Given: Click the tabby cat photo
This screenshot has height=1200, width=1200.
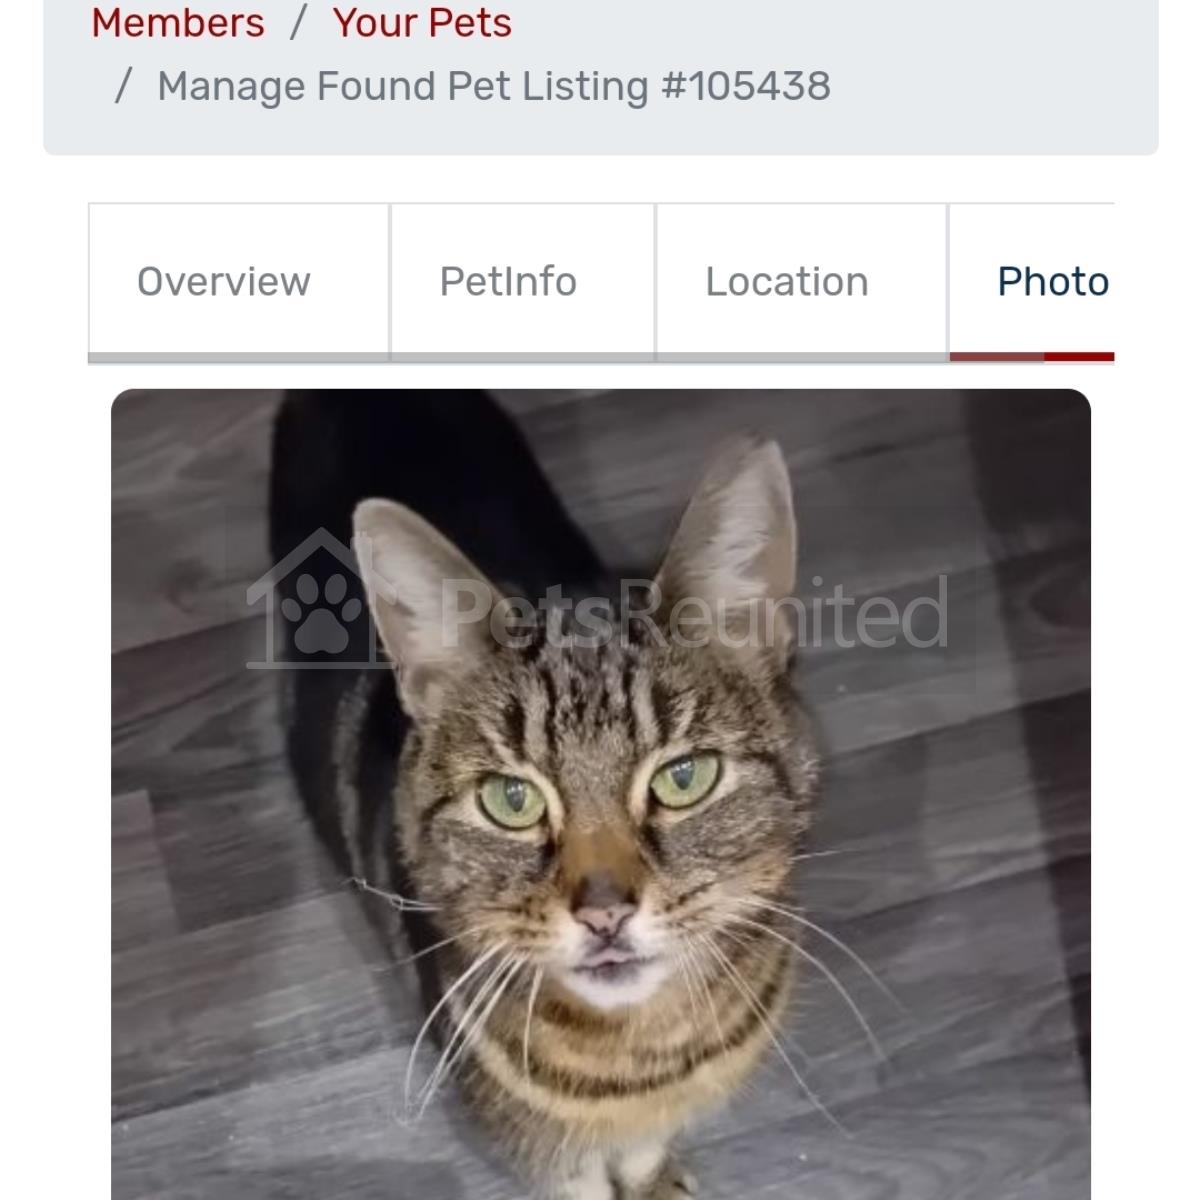Looking at the screenshot, I should (x=601, y=794).
